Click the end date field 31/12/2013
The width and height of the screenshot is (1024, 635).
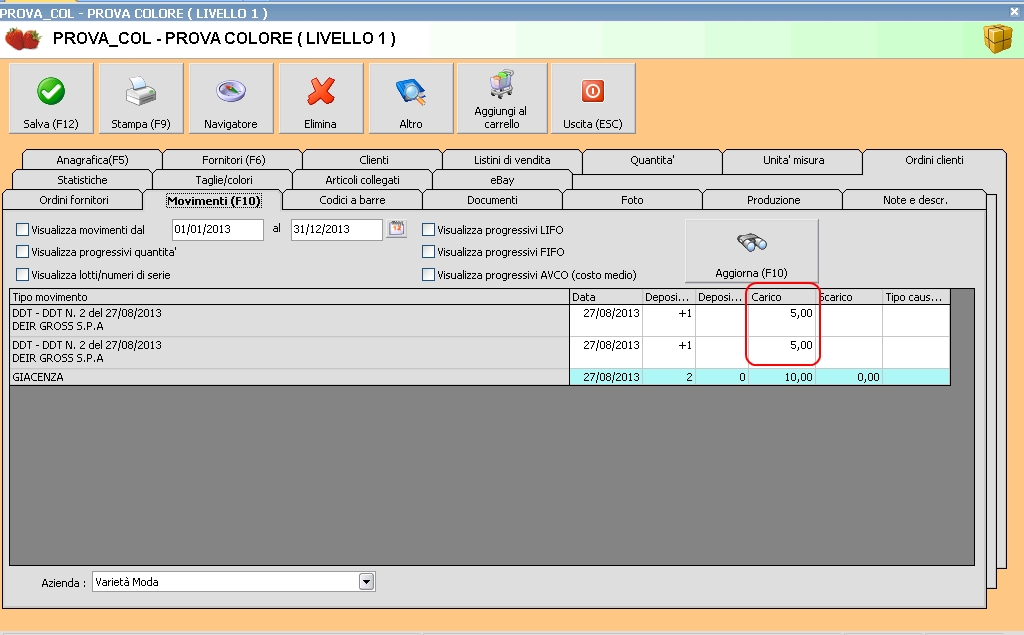[x=336, y=229]
